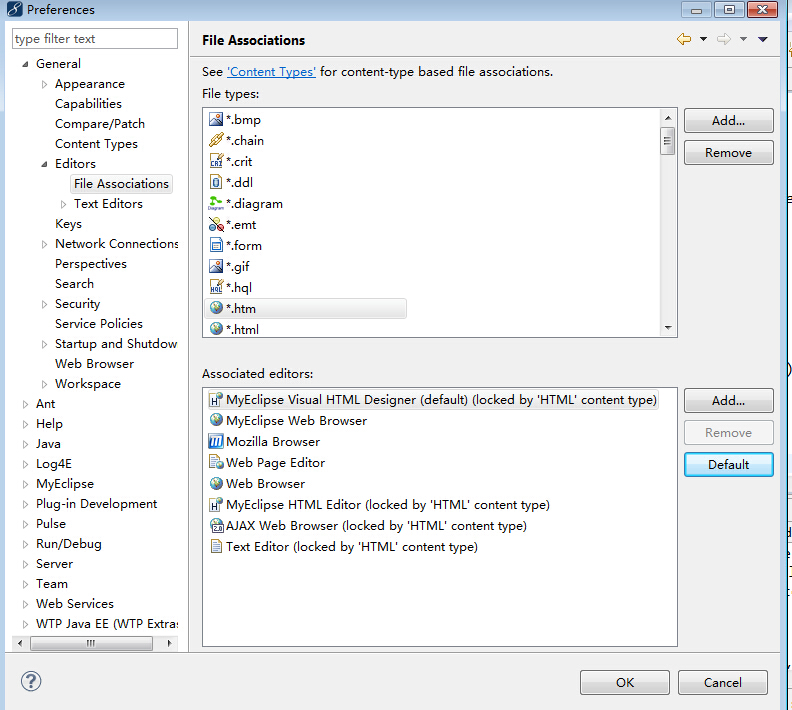Select the *.diagram file type entry
Image resolution: width=792 pixels, height=710 pixels.
point(254,204)
